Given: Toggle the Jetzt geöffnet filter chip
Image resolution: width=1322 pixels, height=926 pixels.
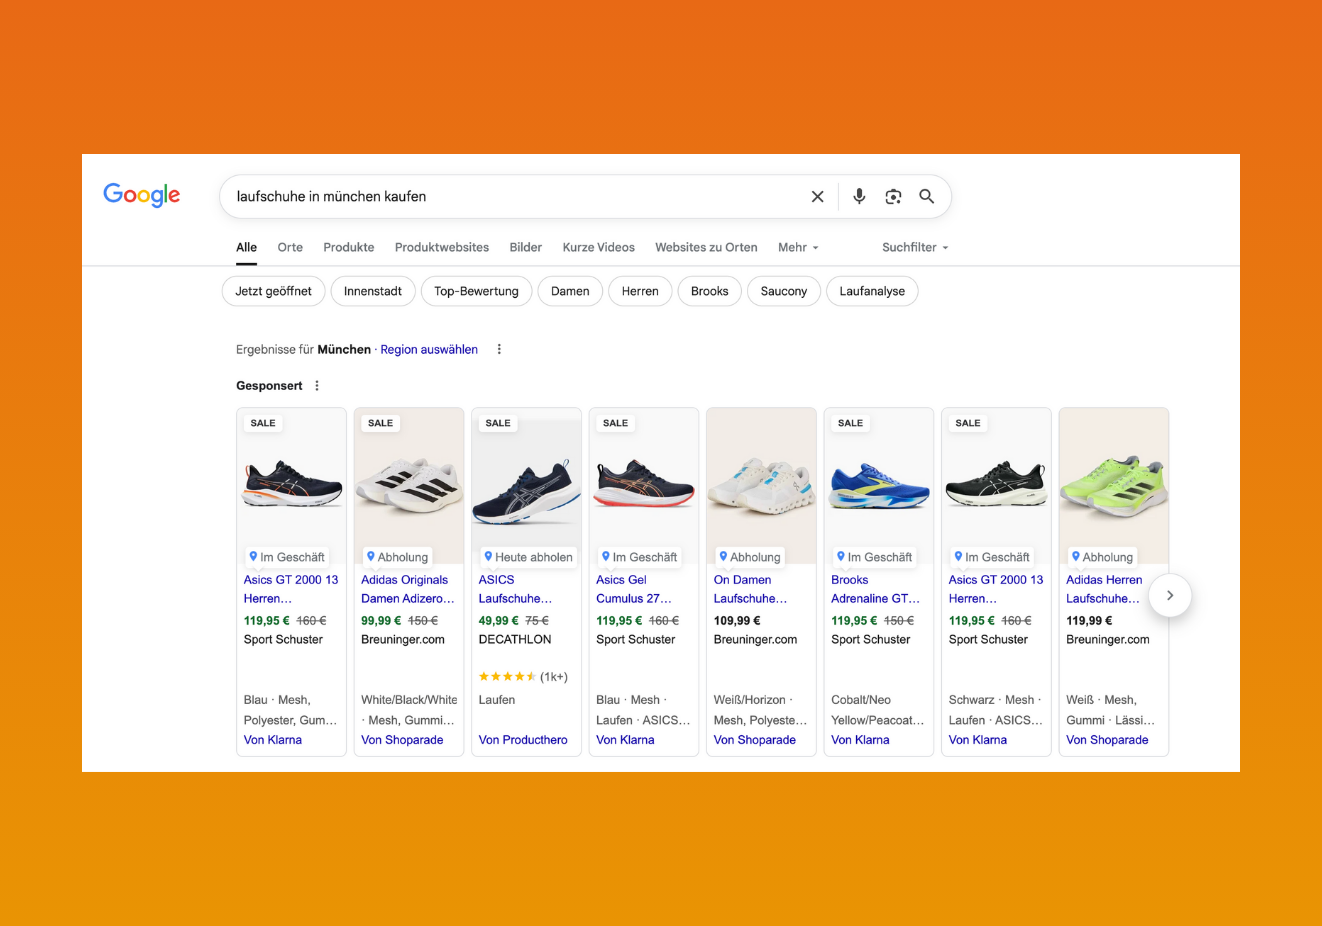Looking at the screenshot, I should tap(273, 291).
